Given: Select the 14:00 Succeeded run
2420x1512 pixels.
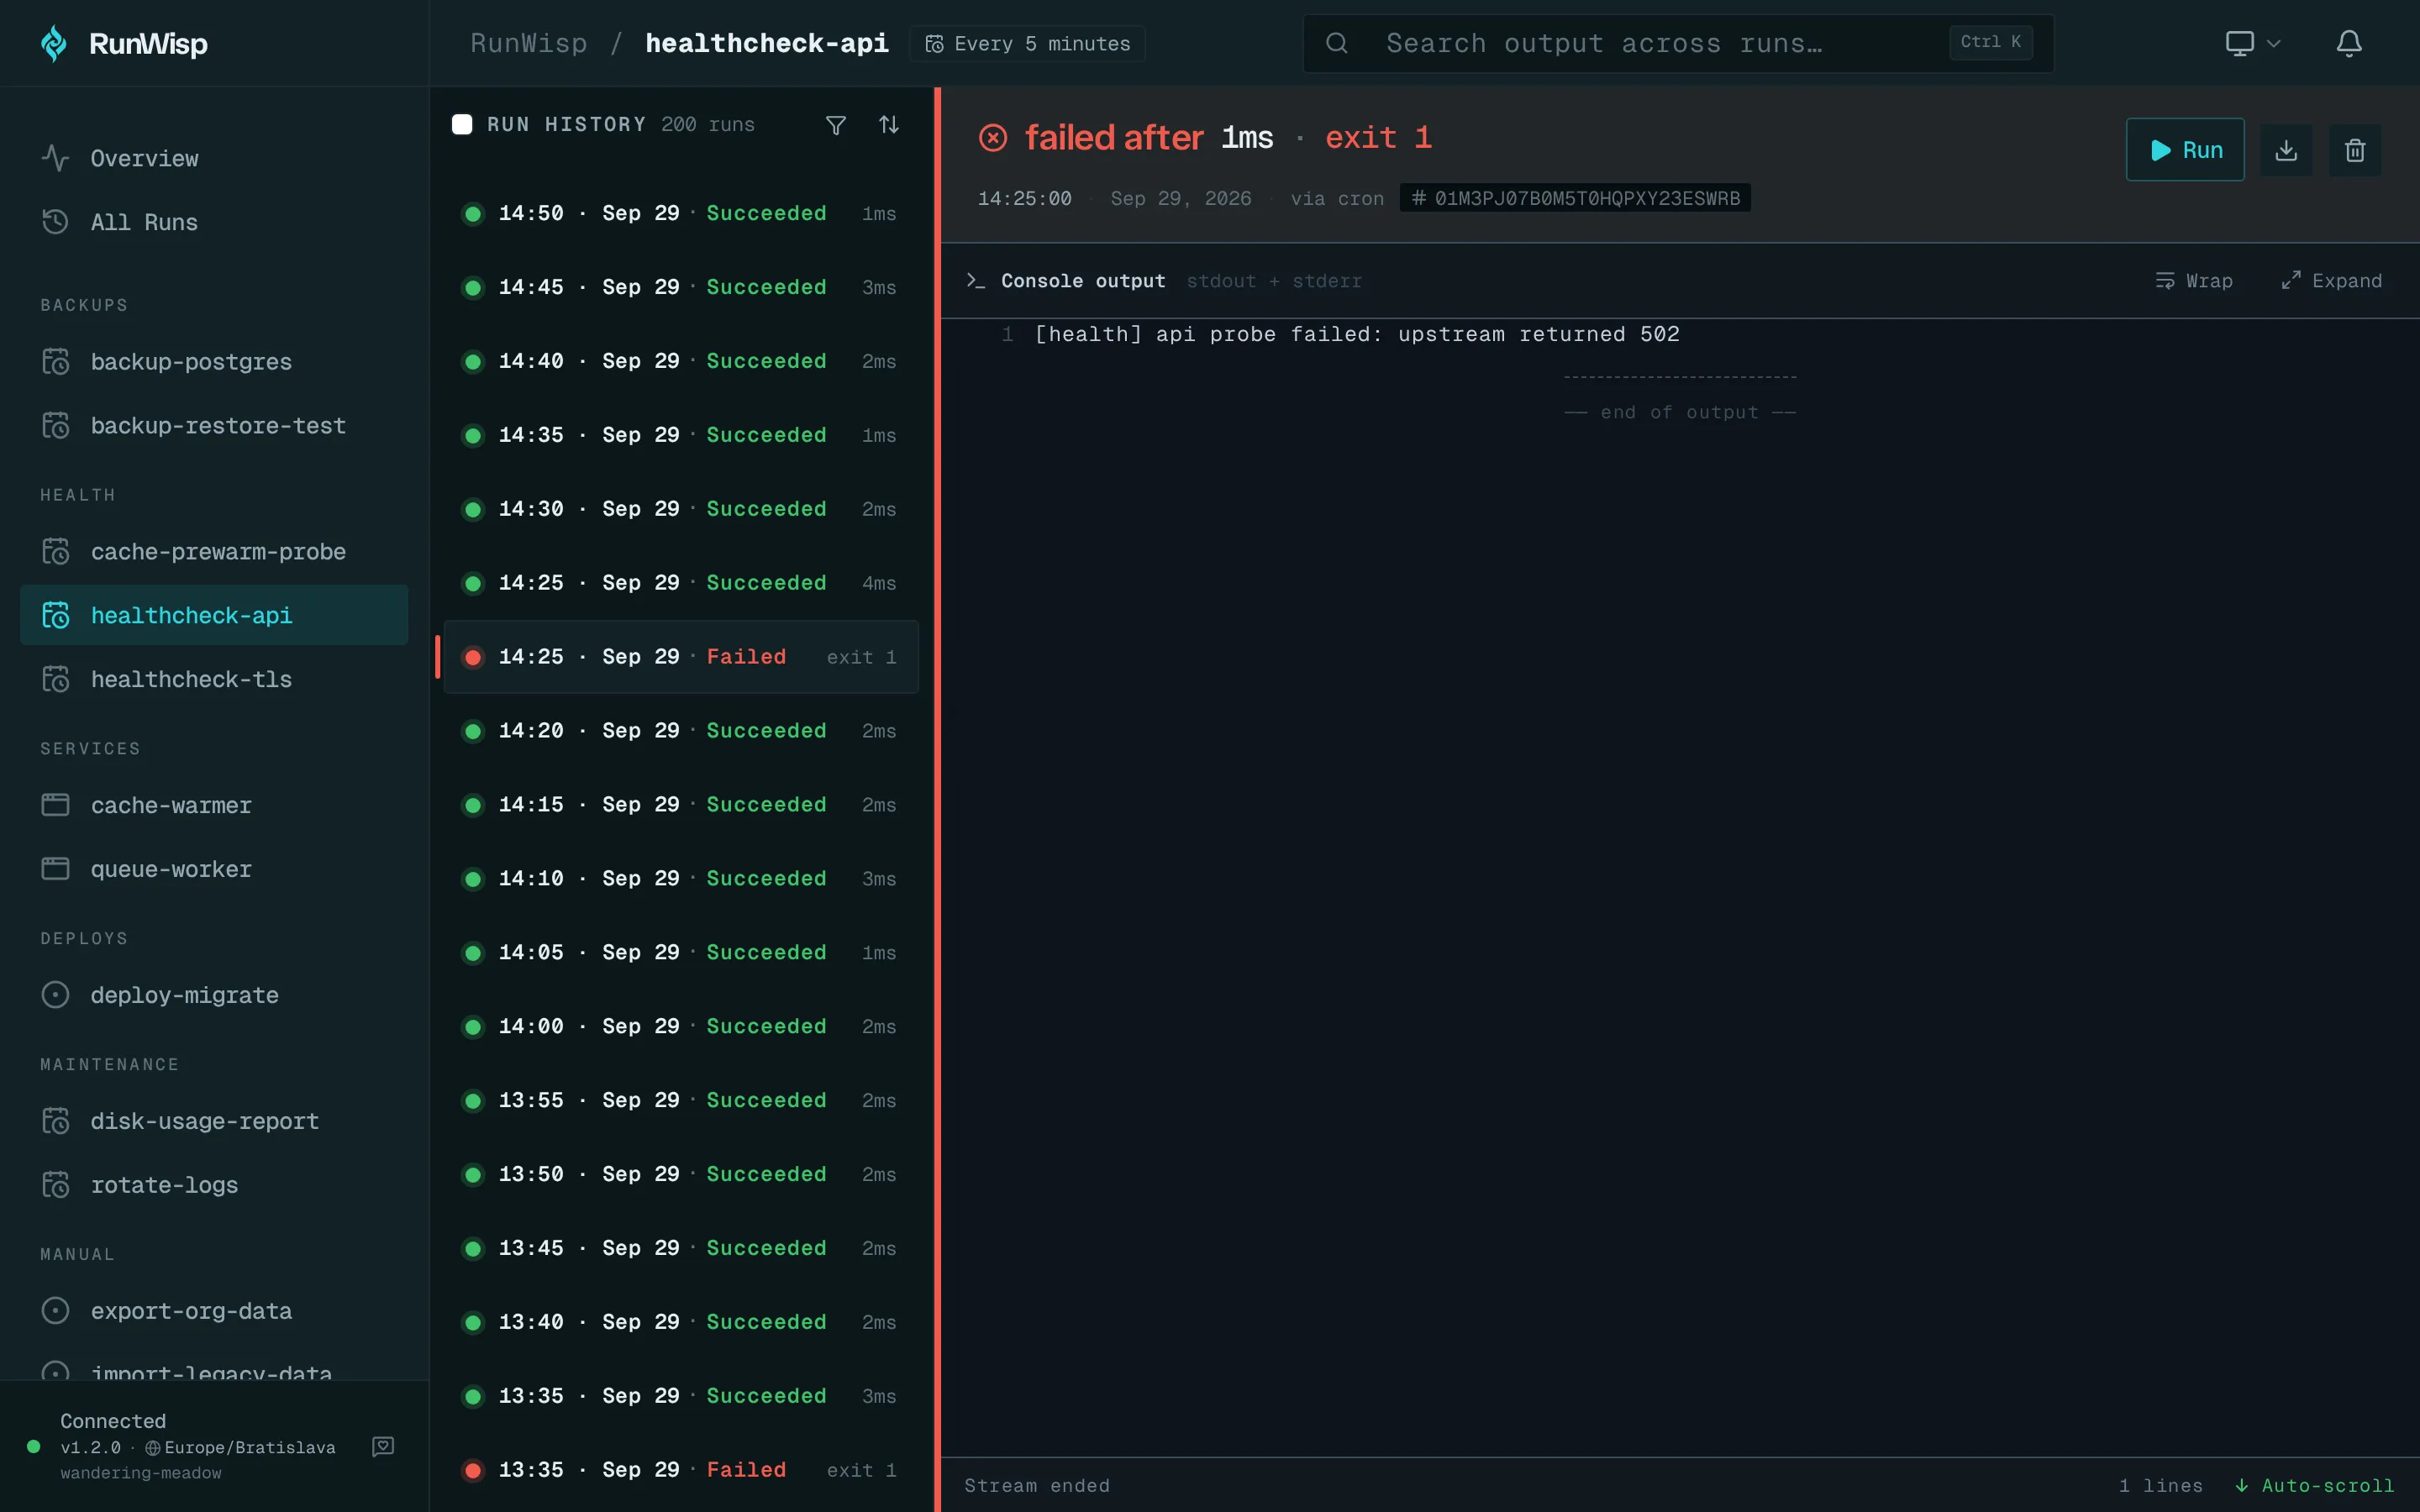Looking at the screenshot, I should [x=681, y=1027].
